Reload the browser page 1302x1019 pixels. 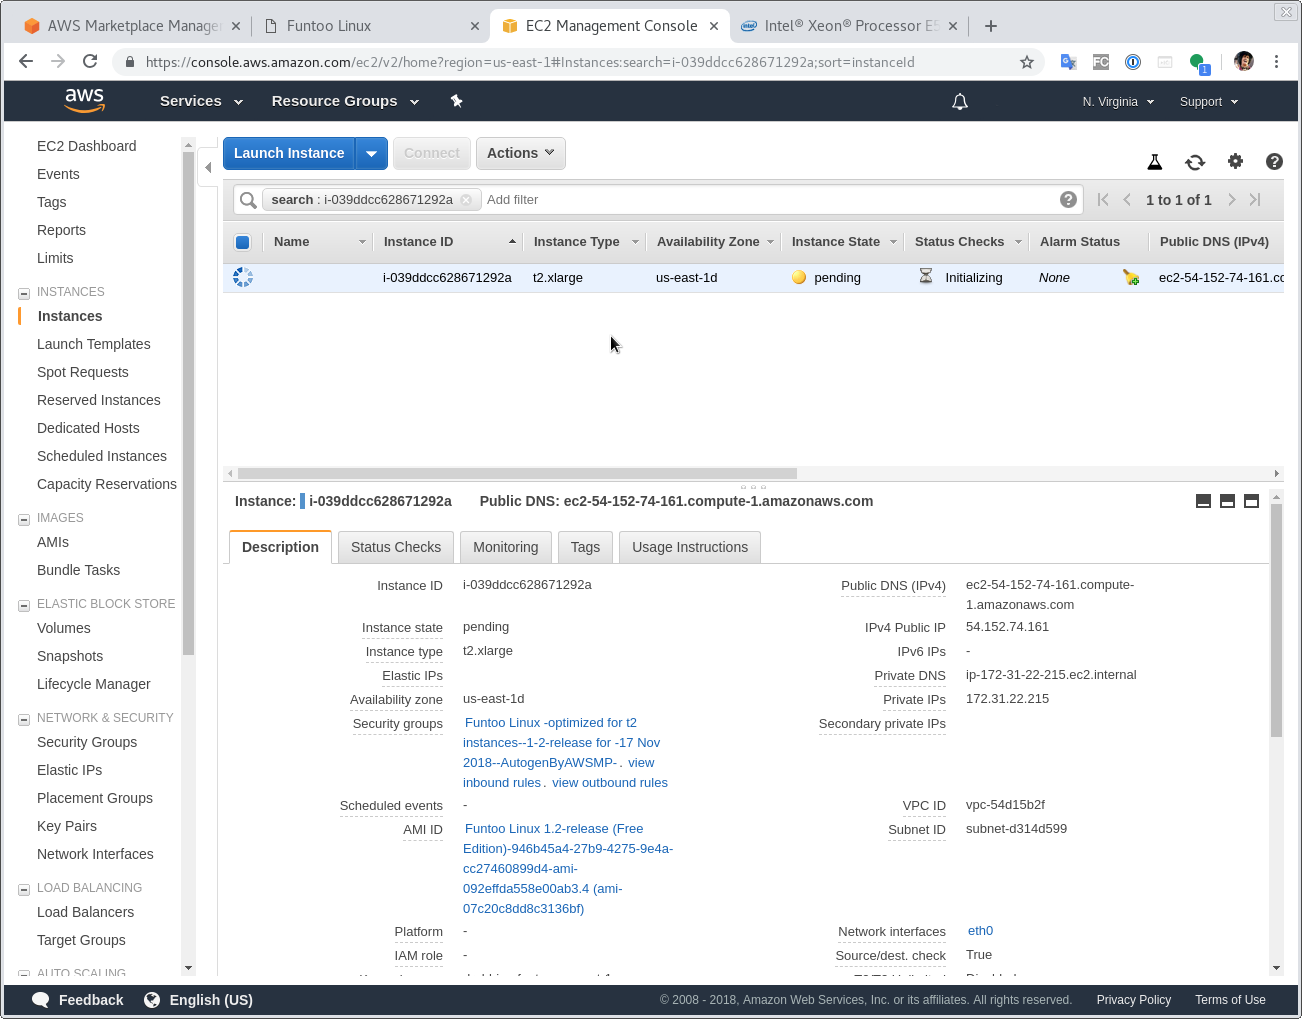(90, 61)
